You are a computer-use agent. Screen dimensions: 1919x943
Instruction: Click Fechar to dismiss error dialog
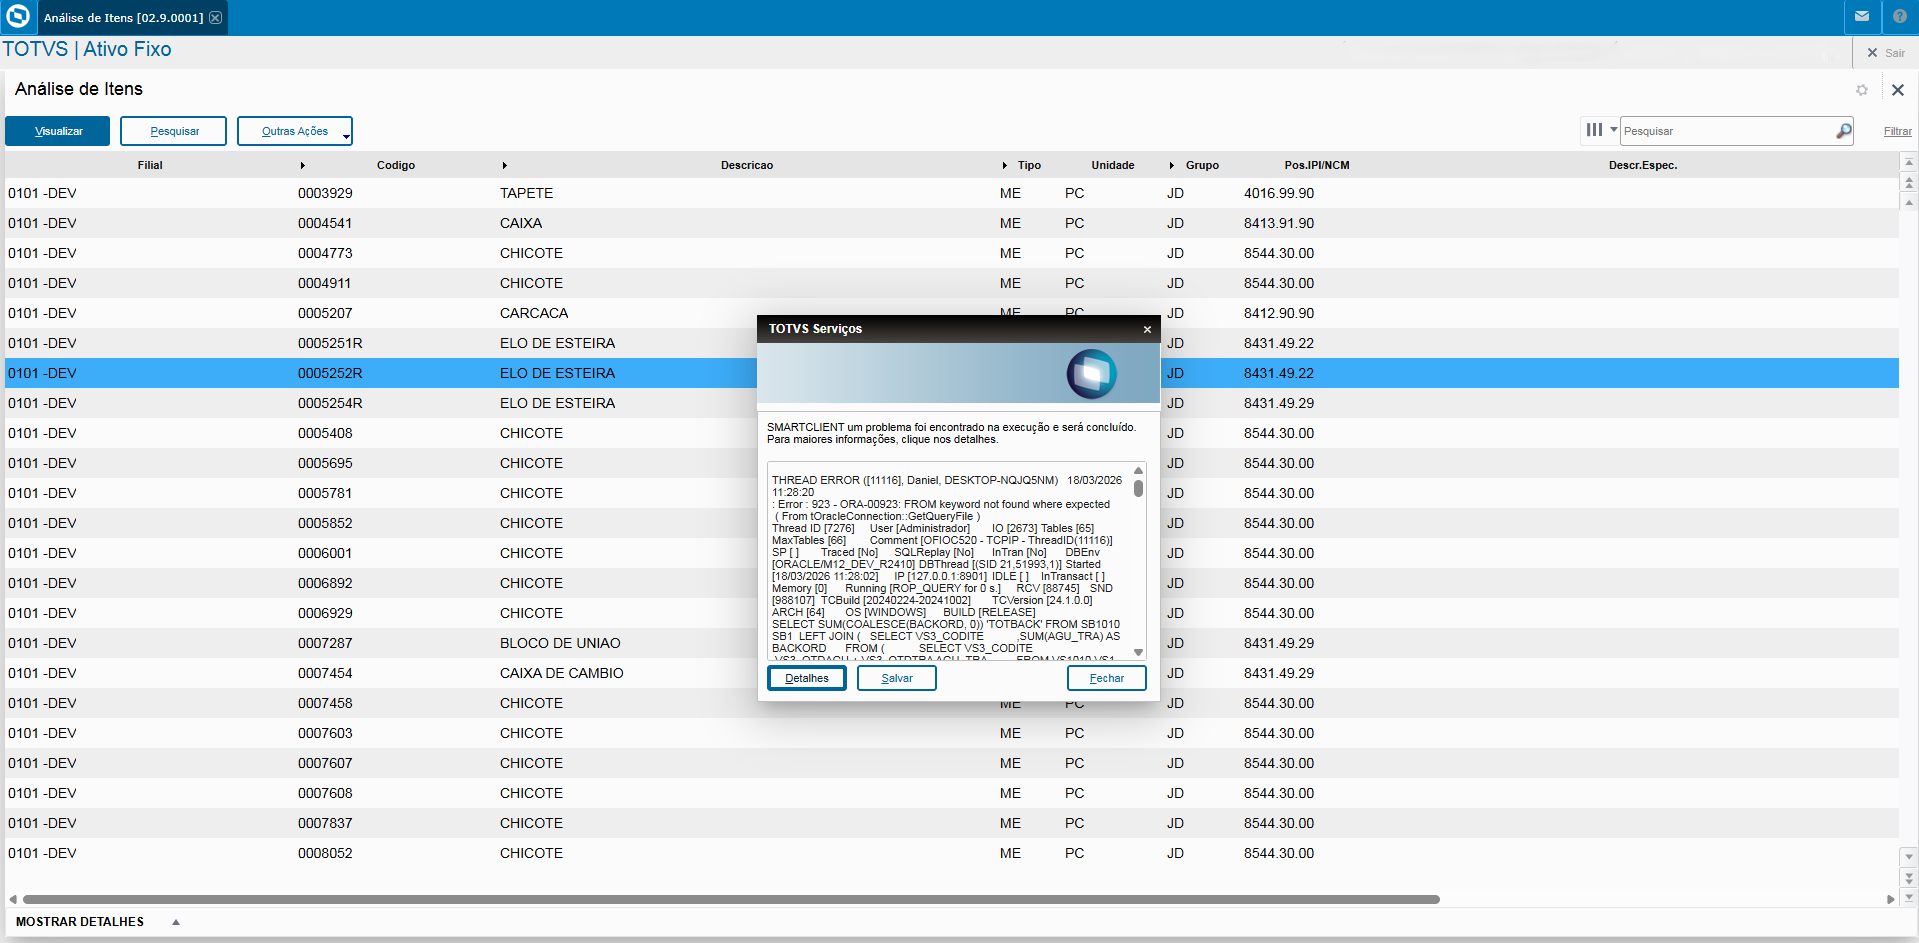pyautogui.click(x=1107, y=678)
